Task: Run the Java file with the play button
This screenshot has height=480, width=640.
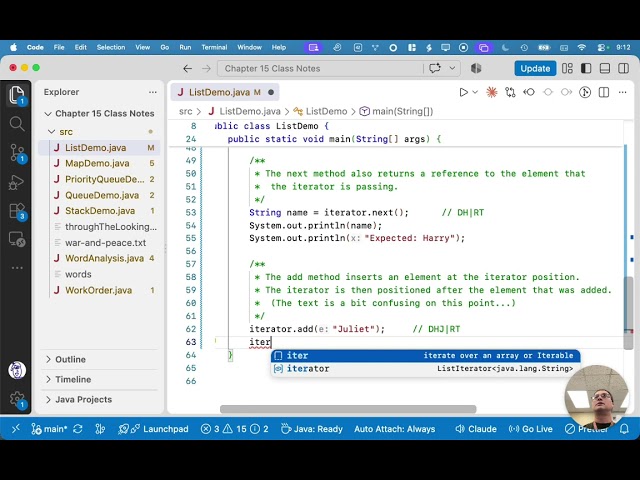Action: pos(463,92)
